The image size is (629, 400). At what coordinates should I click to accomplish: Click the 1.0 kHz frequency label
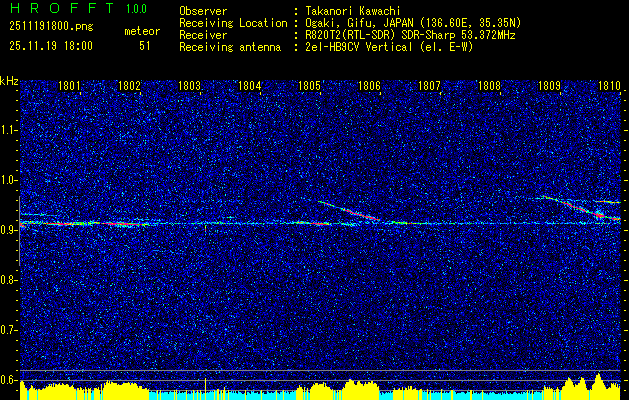pos(9,181)
